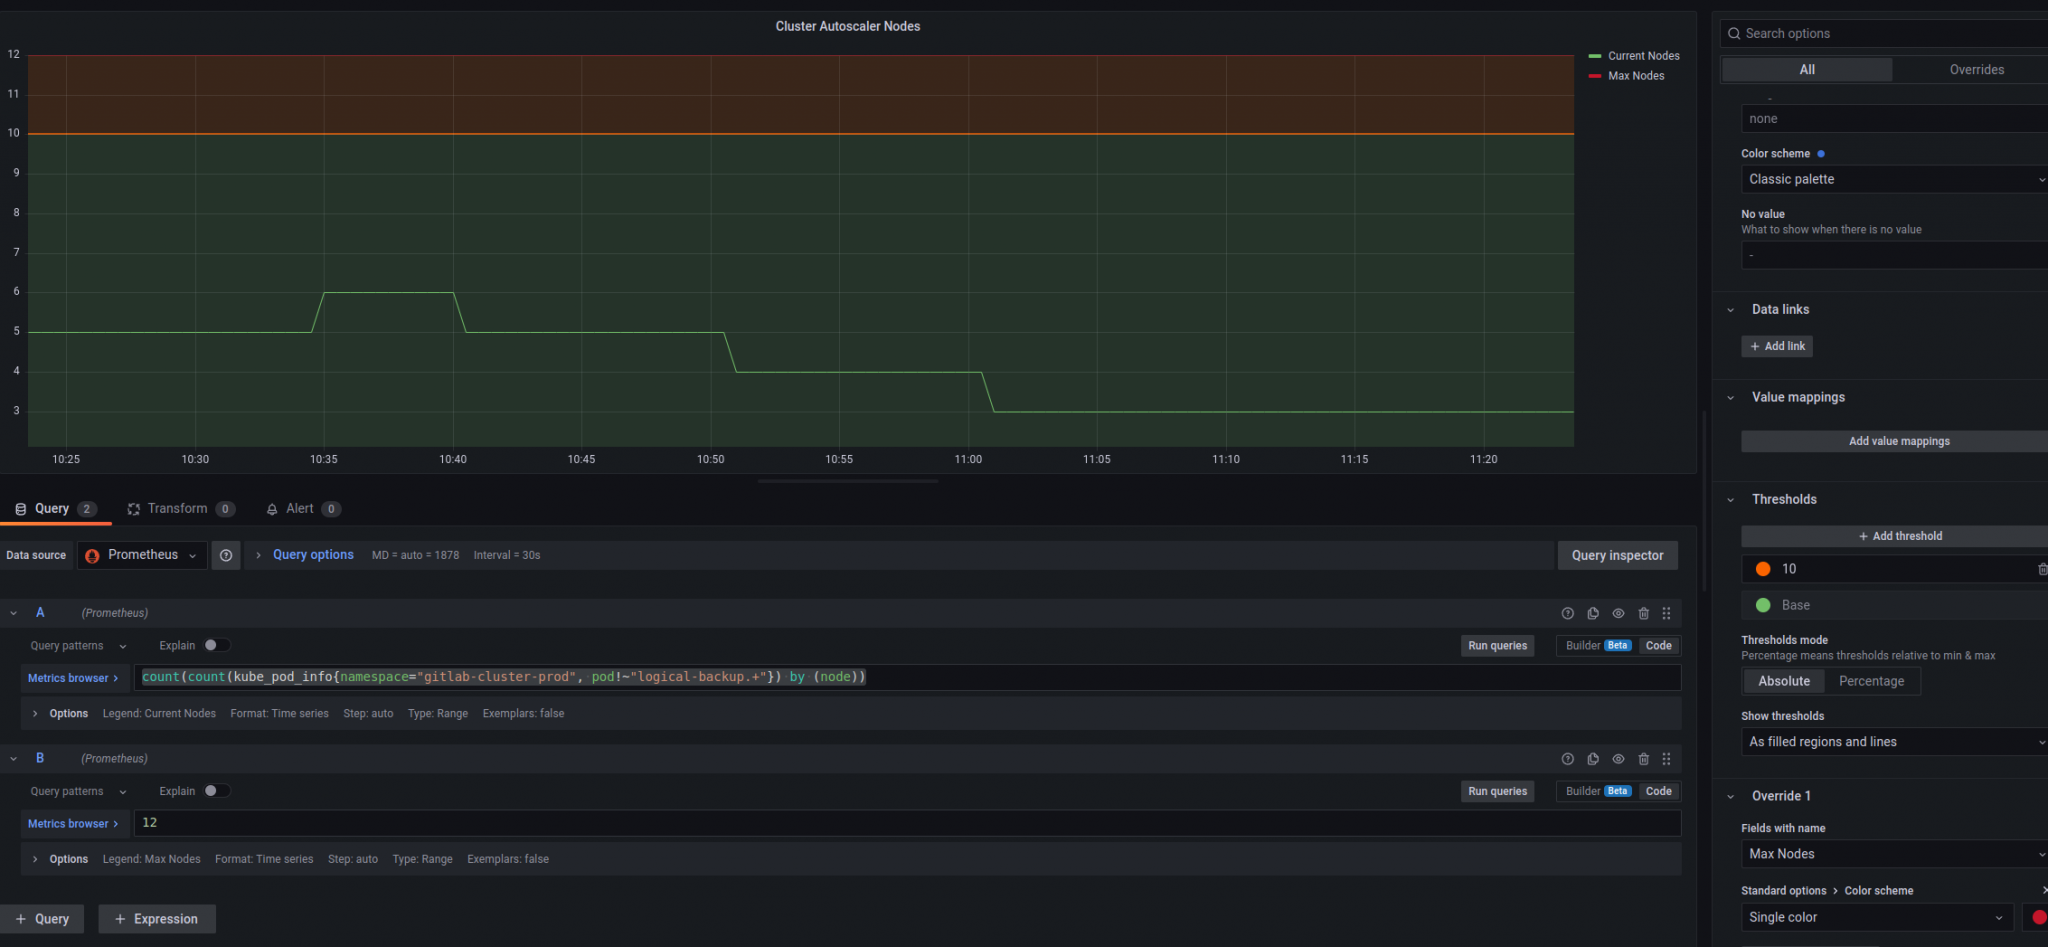Screen dimensions: 2048x947
Task: Click the Query inspector button
Action: coord(1617,555)
